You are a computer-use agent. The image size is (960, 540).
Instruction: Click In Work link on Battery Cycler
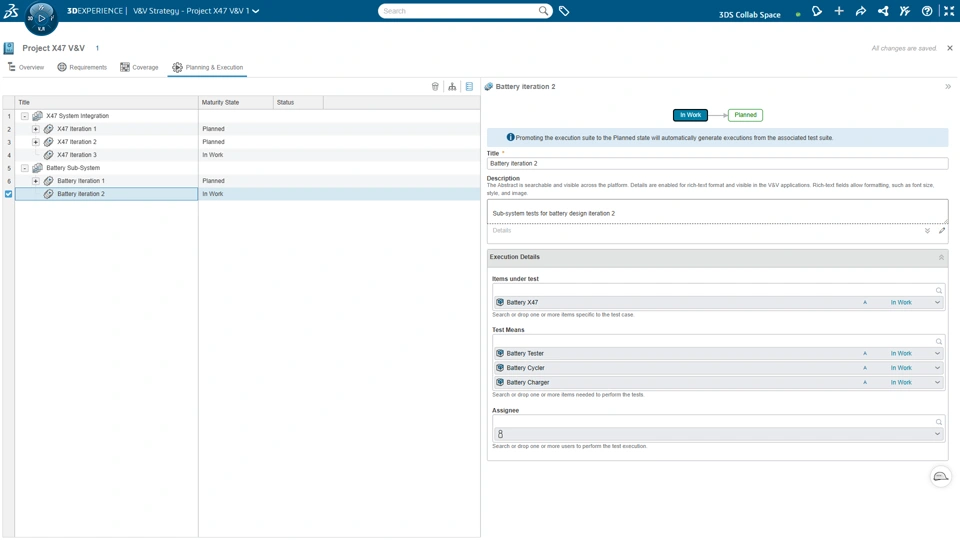coord(901,368)
